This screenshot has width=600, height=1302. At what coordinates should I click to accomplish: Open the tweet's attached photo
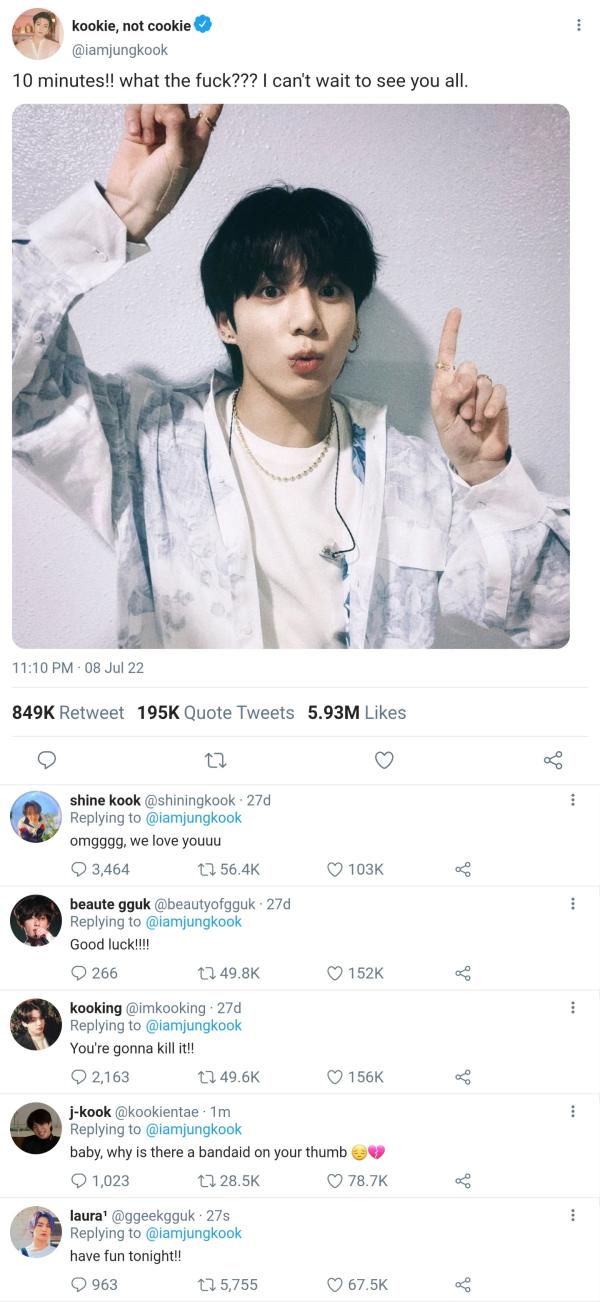[x=291, y=376]
